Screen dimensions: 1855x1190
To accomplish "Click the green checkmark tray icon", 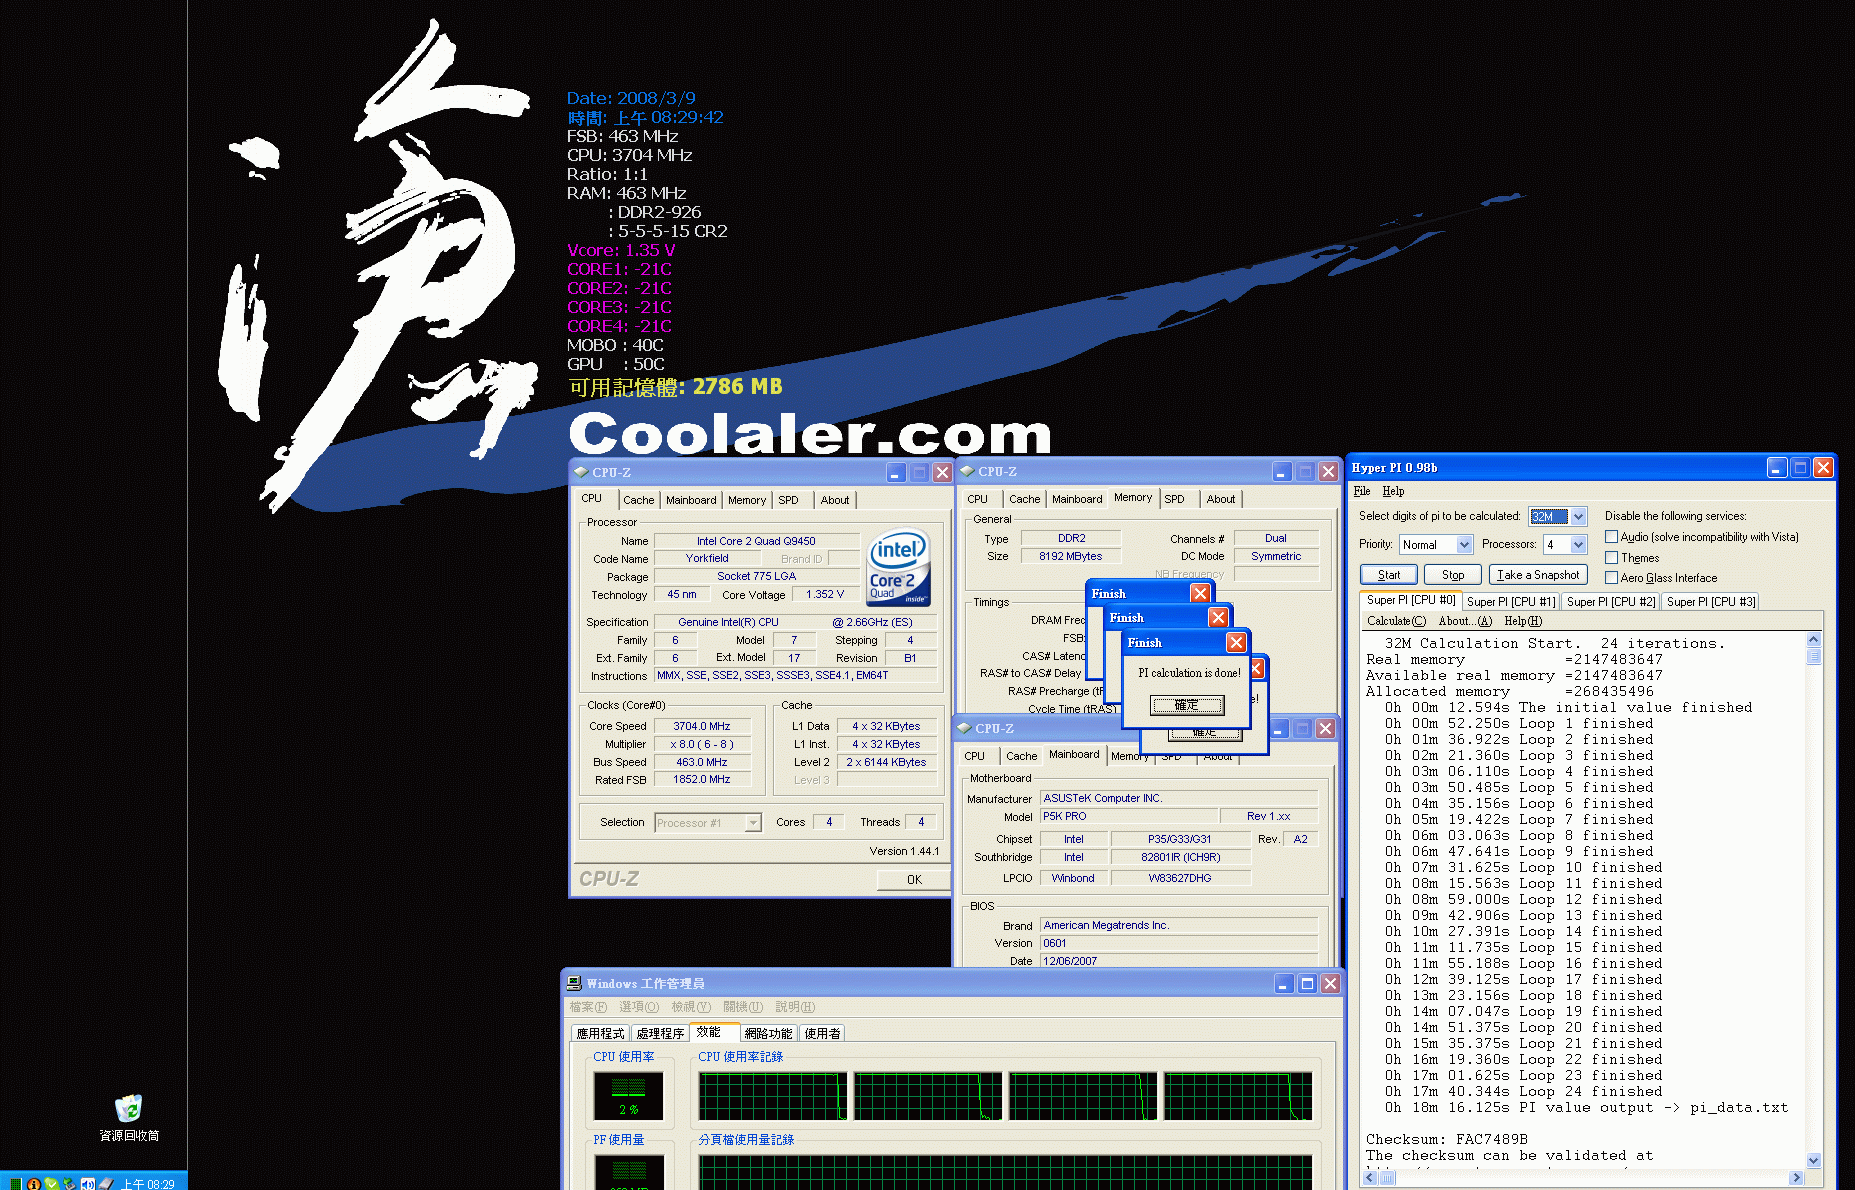I will [52, 1183].
